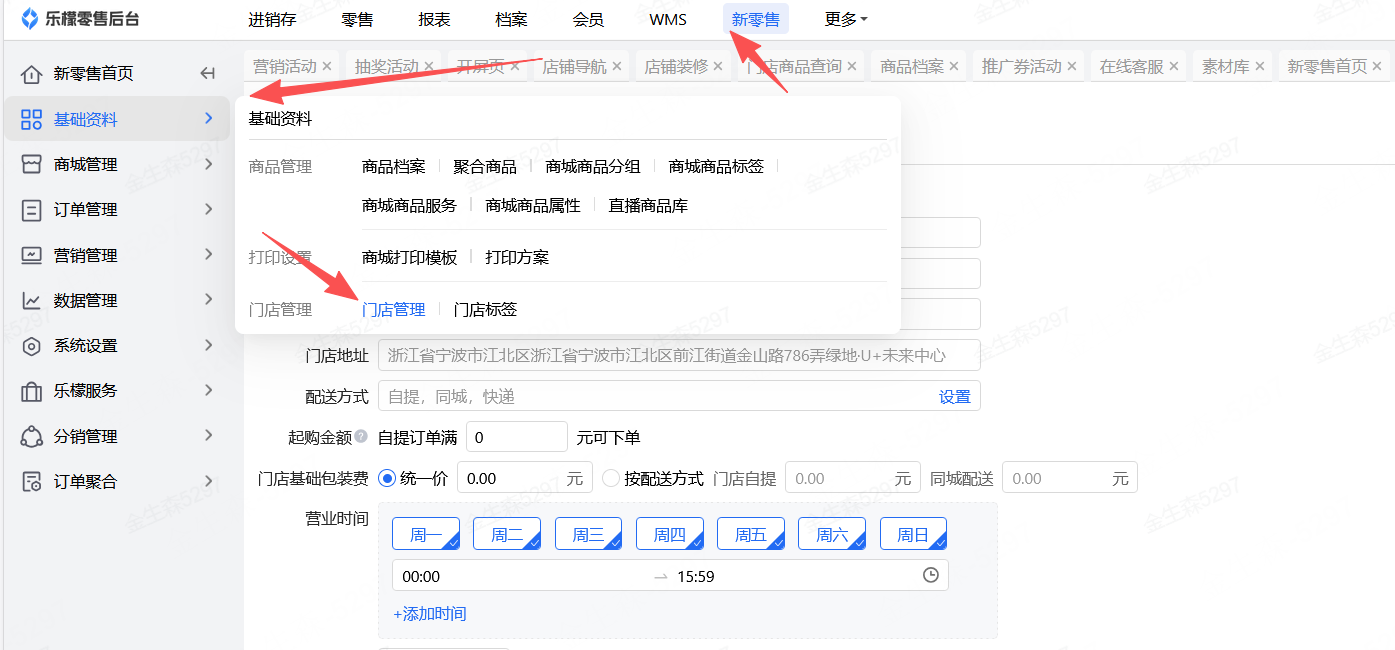
Task: Close the 推广券活动 tab
Action: click(1072, 67)
